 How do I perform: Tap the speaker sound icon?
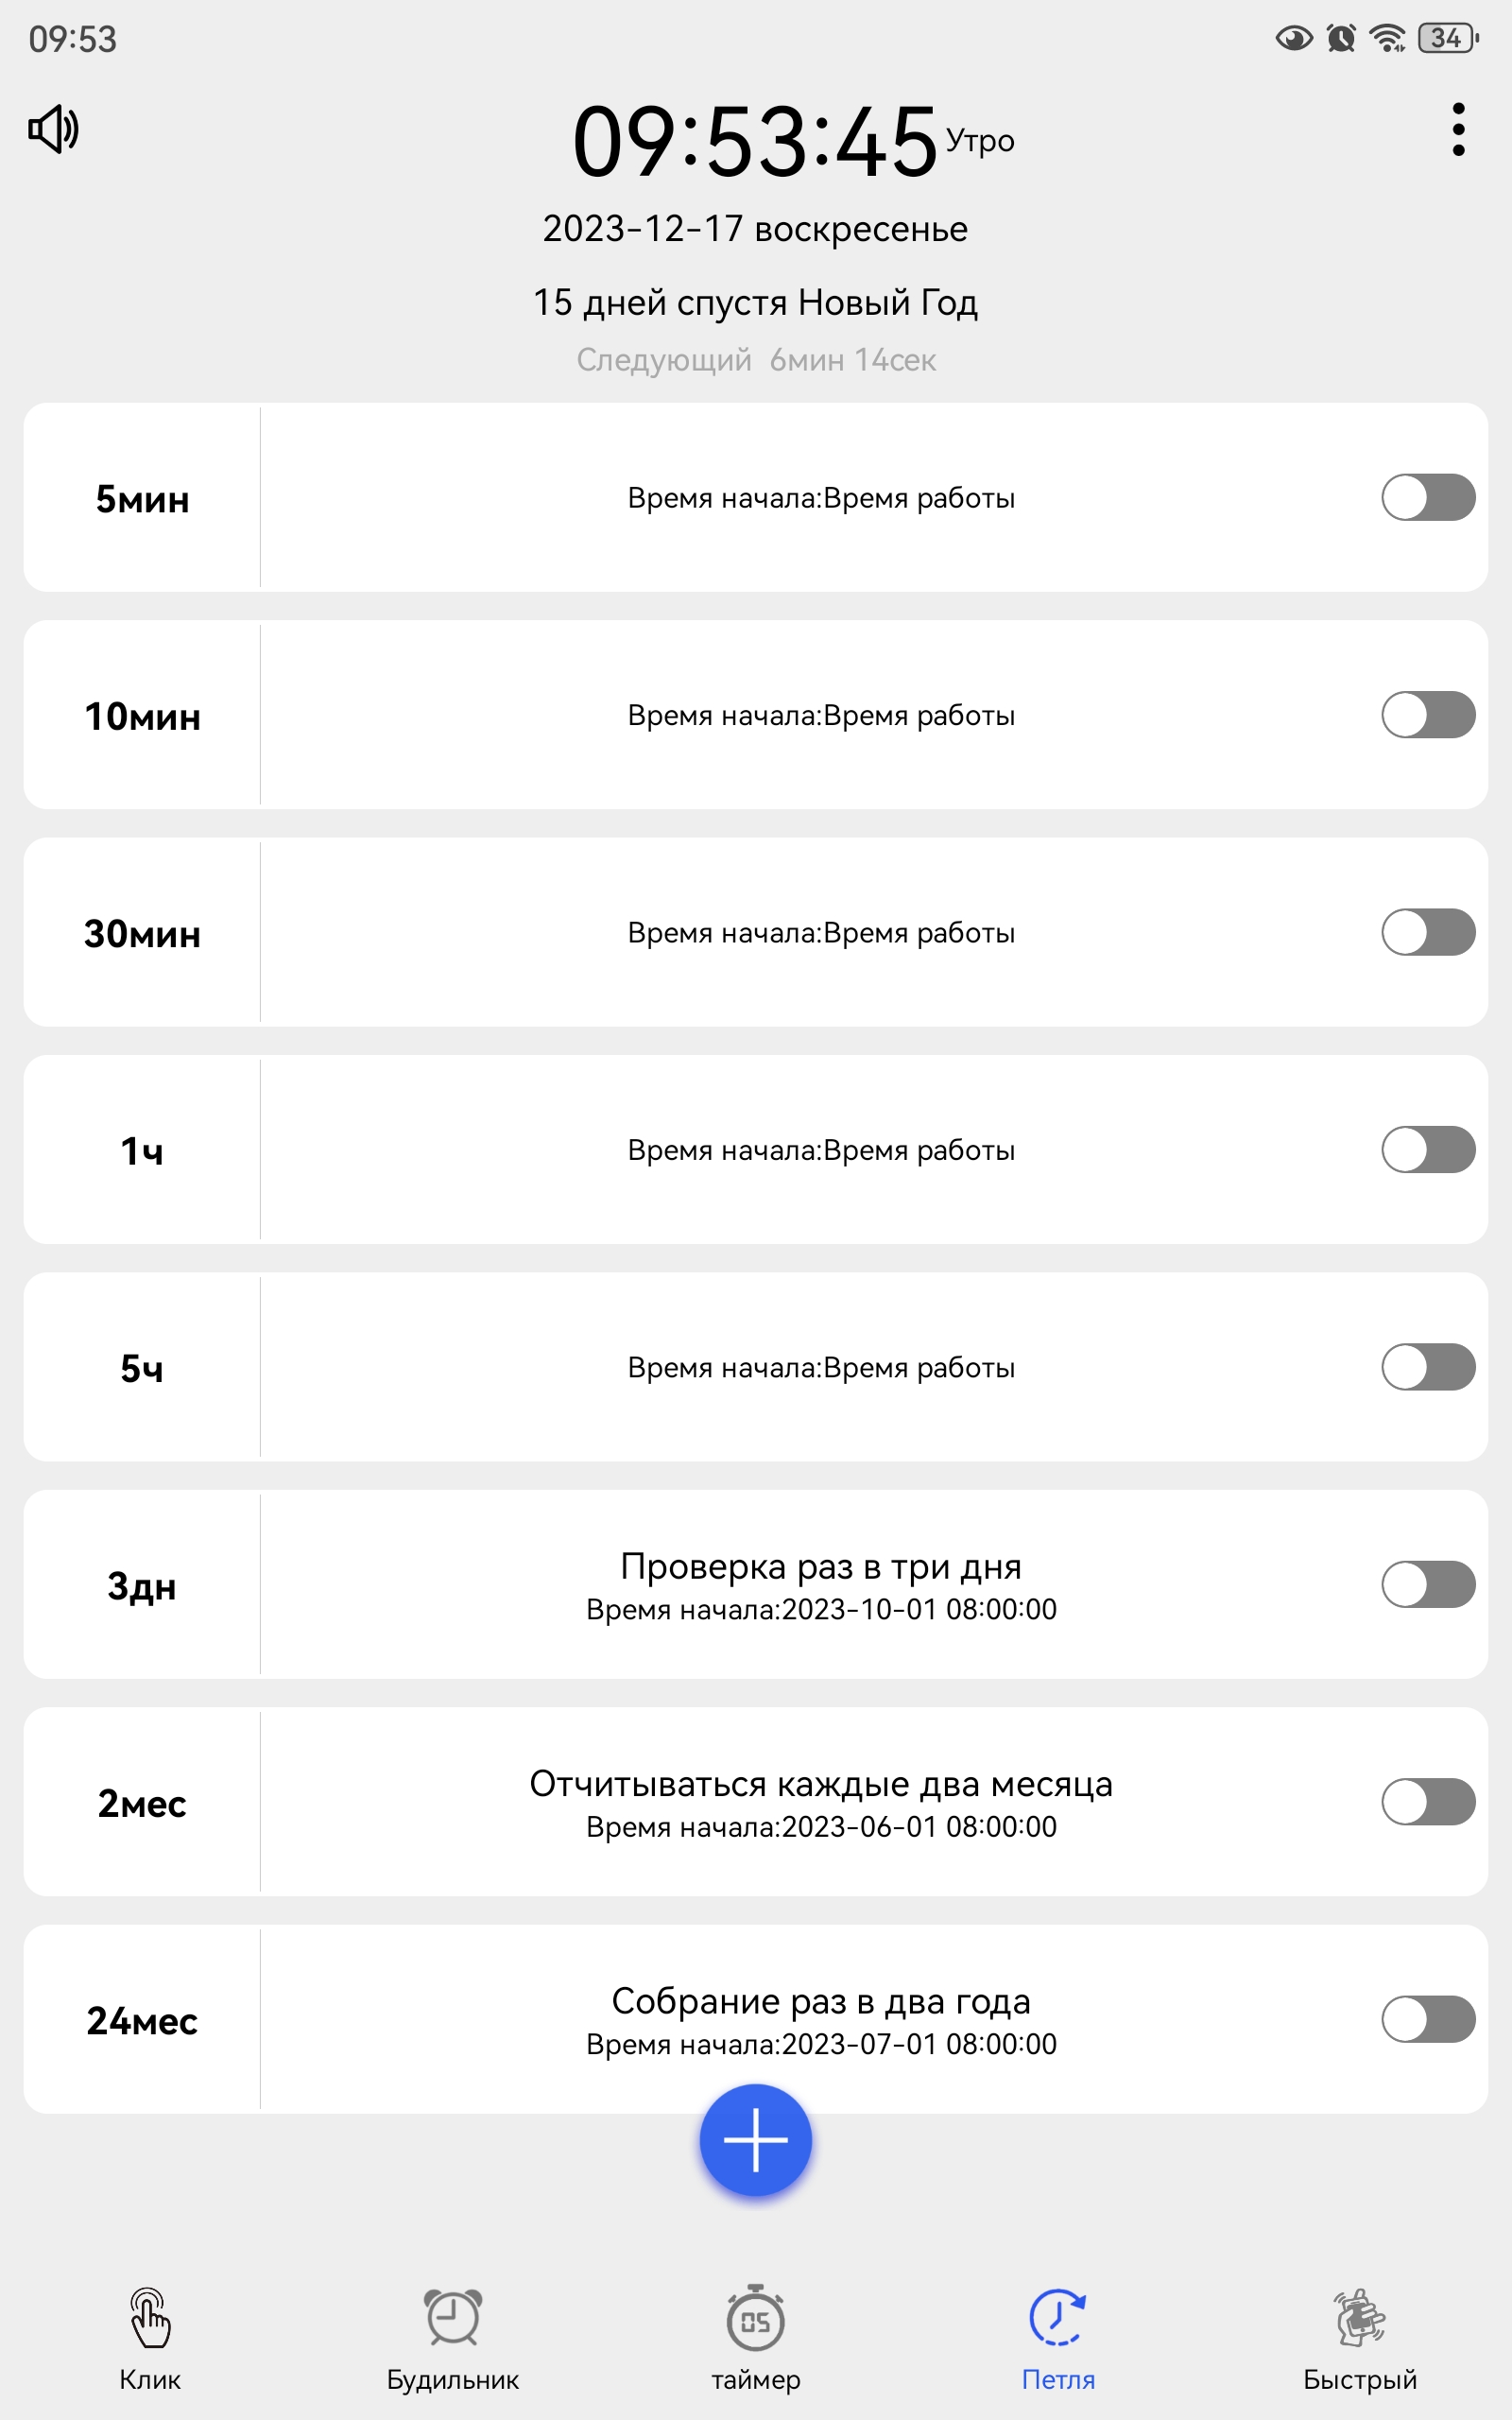(x=53, y=129)
